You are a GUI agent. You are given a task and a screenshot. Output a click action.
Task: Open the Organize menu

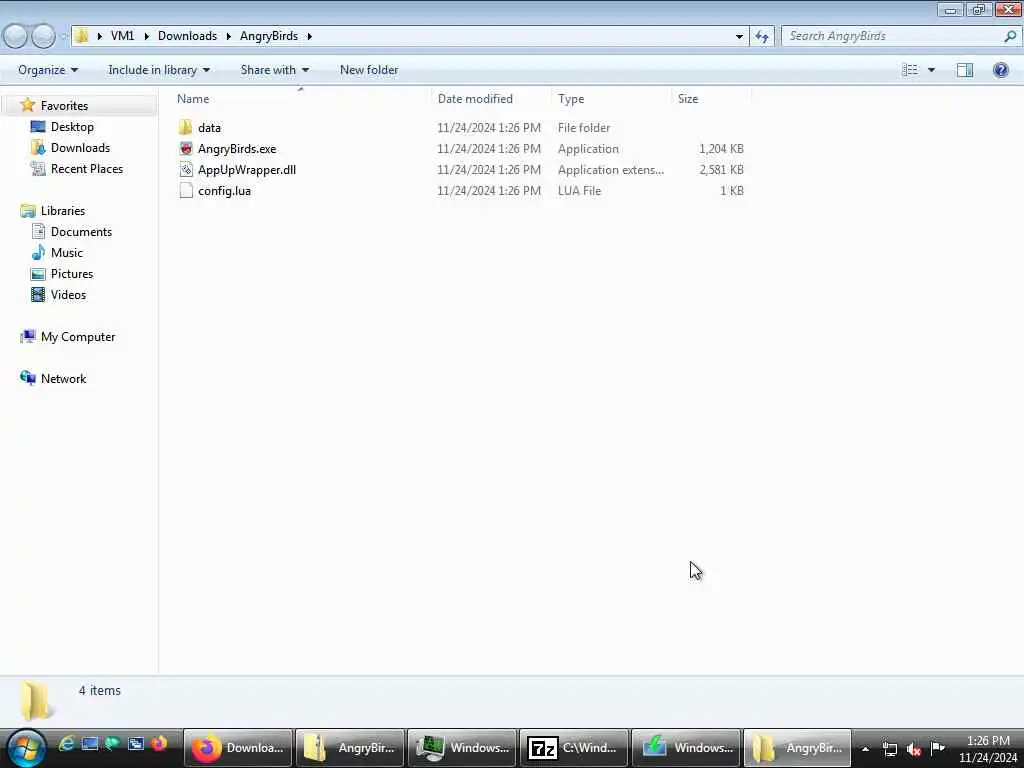(48, 70)
